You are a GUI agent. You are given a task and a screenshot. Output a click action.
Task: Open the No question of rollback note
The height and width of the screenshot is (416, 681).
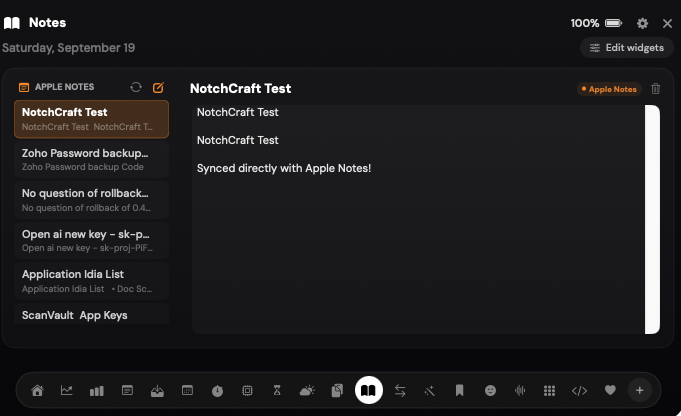(x=91, y=200)
